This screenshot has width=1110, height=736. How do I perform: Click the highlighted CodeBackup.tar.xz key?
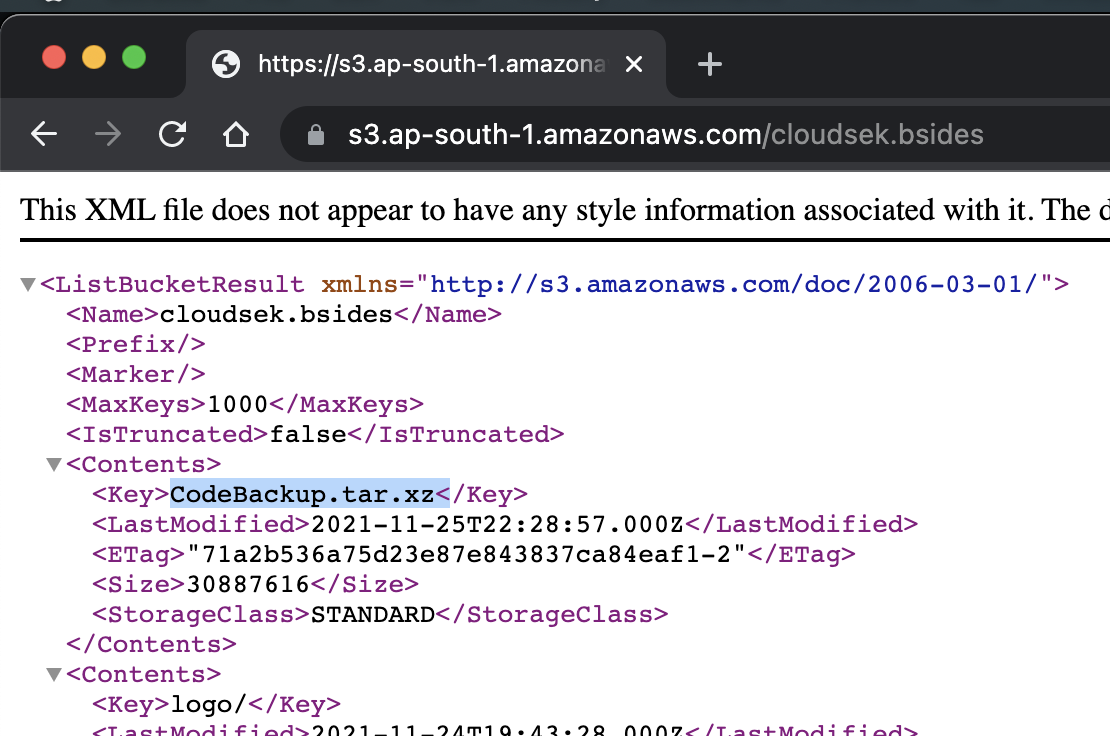point(302,494)
